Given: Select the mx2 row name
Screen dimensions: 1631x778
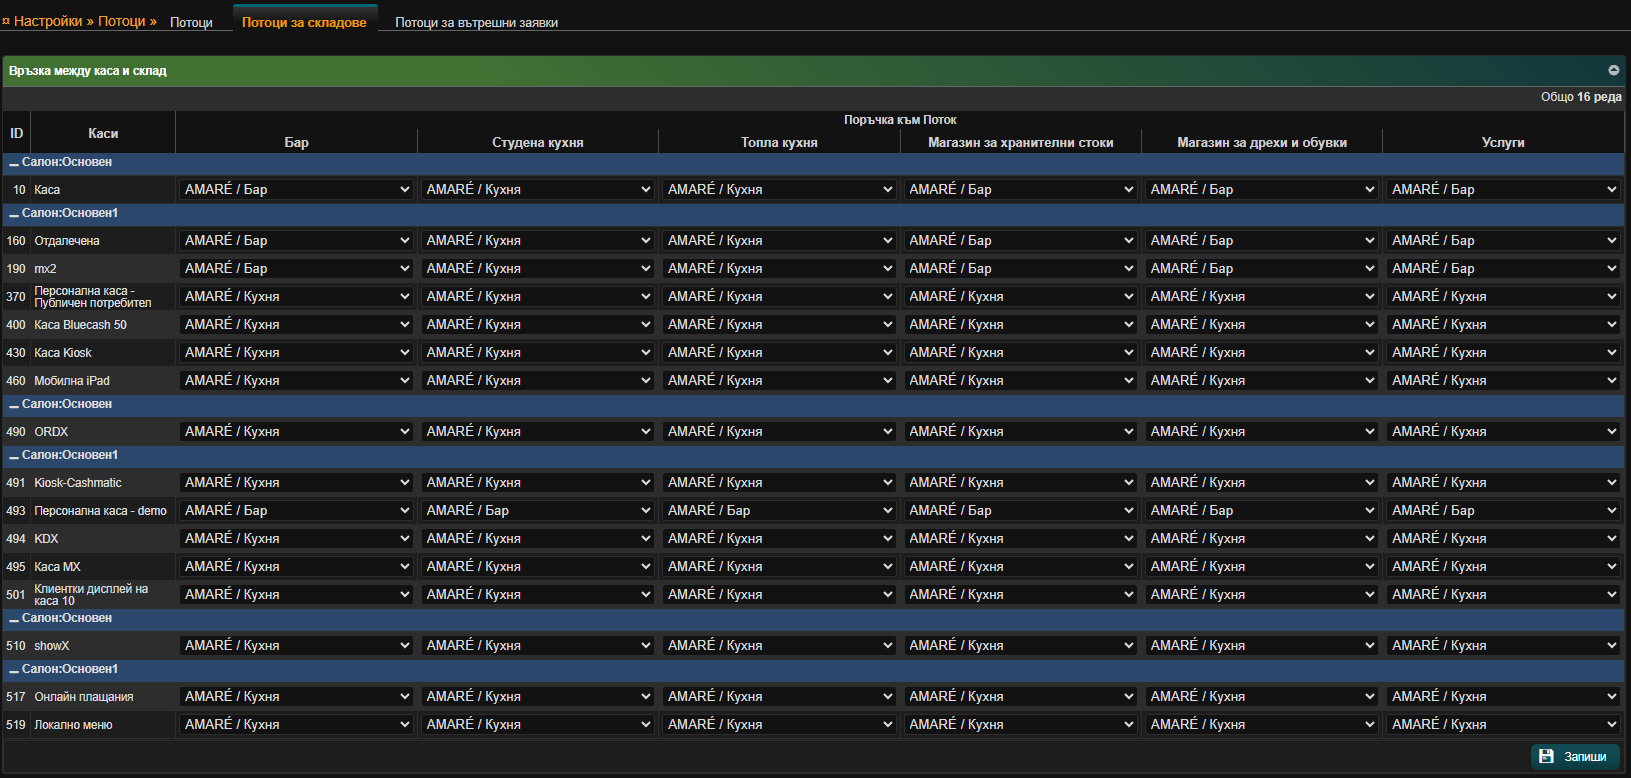Looking at the screenshot, I should point(45,269).
